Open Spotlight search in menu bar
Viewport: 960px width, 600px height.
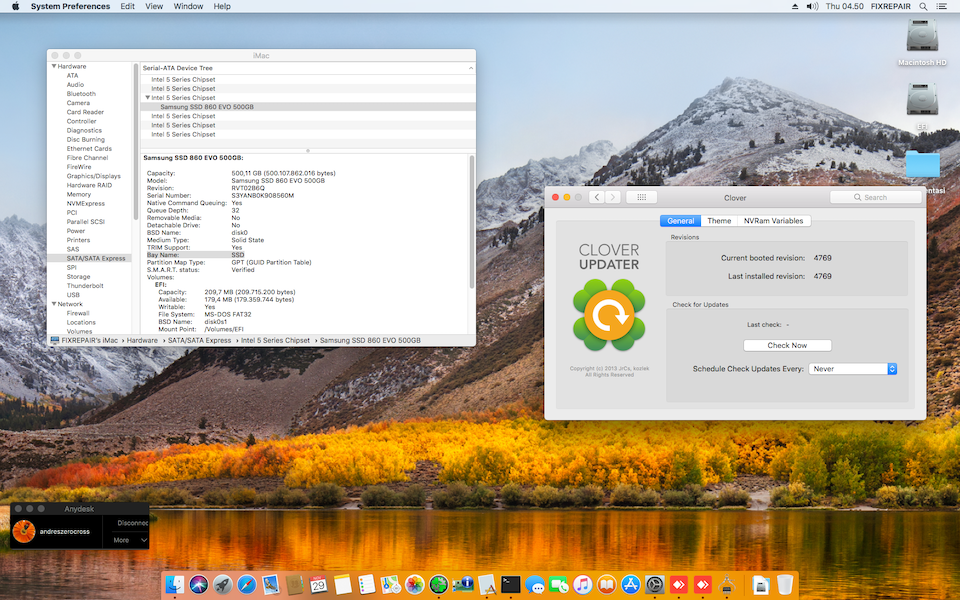[923, 6]
